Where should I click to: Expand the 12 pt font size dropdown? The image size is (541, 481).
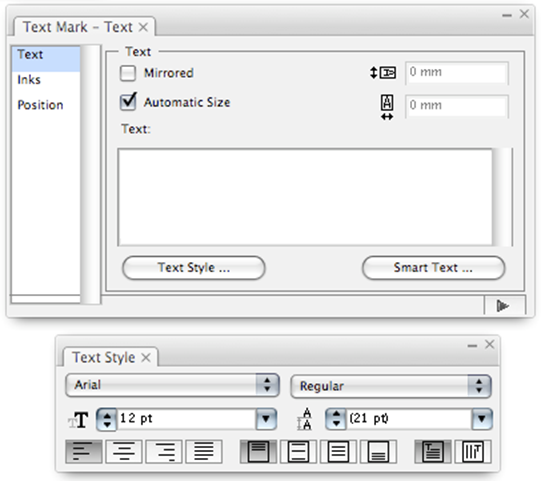pos(266,419)
